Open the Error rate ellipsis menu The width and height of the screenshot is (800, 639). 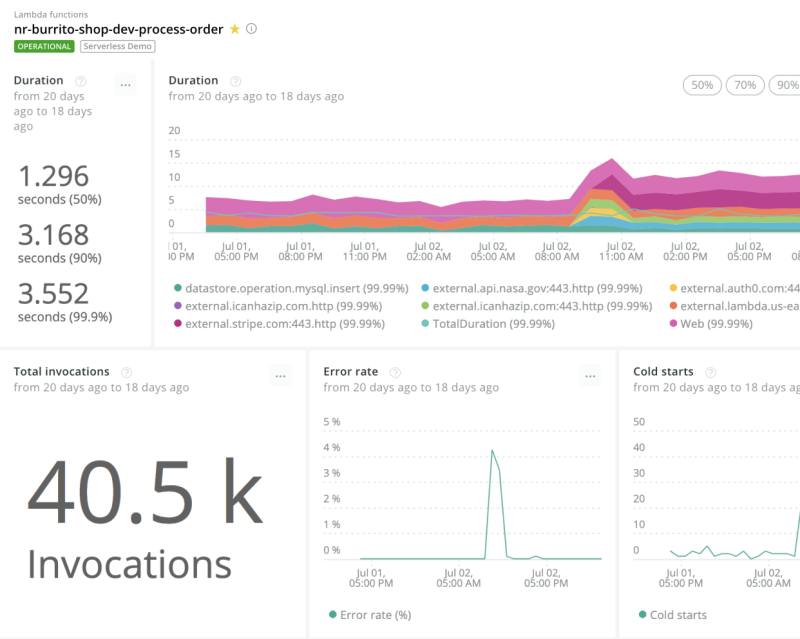pyautogui.click(x=591, y=376)
